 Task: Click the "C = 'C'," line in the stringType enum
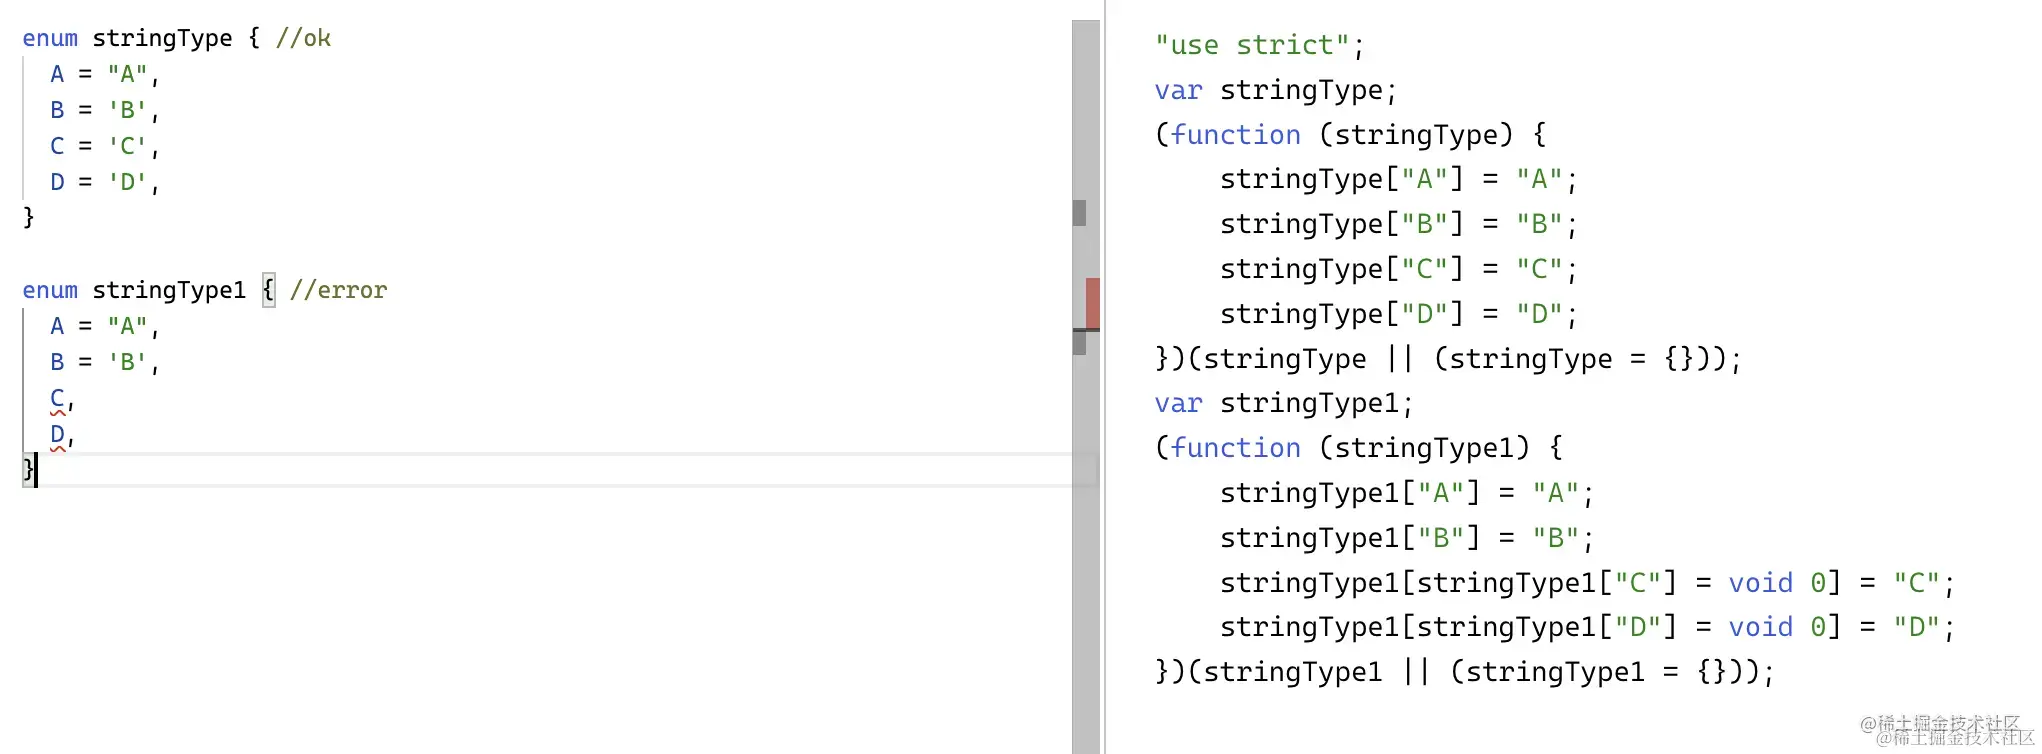(105, 146)
